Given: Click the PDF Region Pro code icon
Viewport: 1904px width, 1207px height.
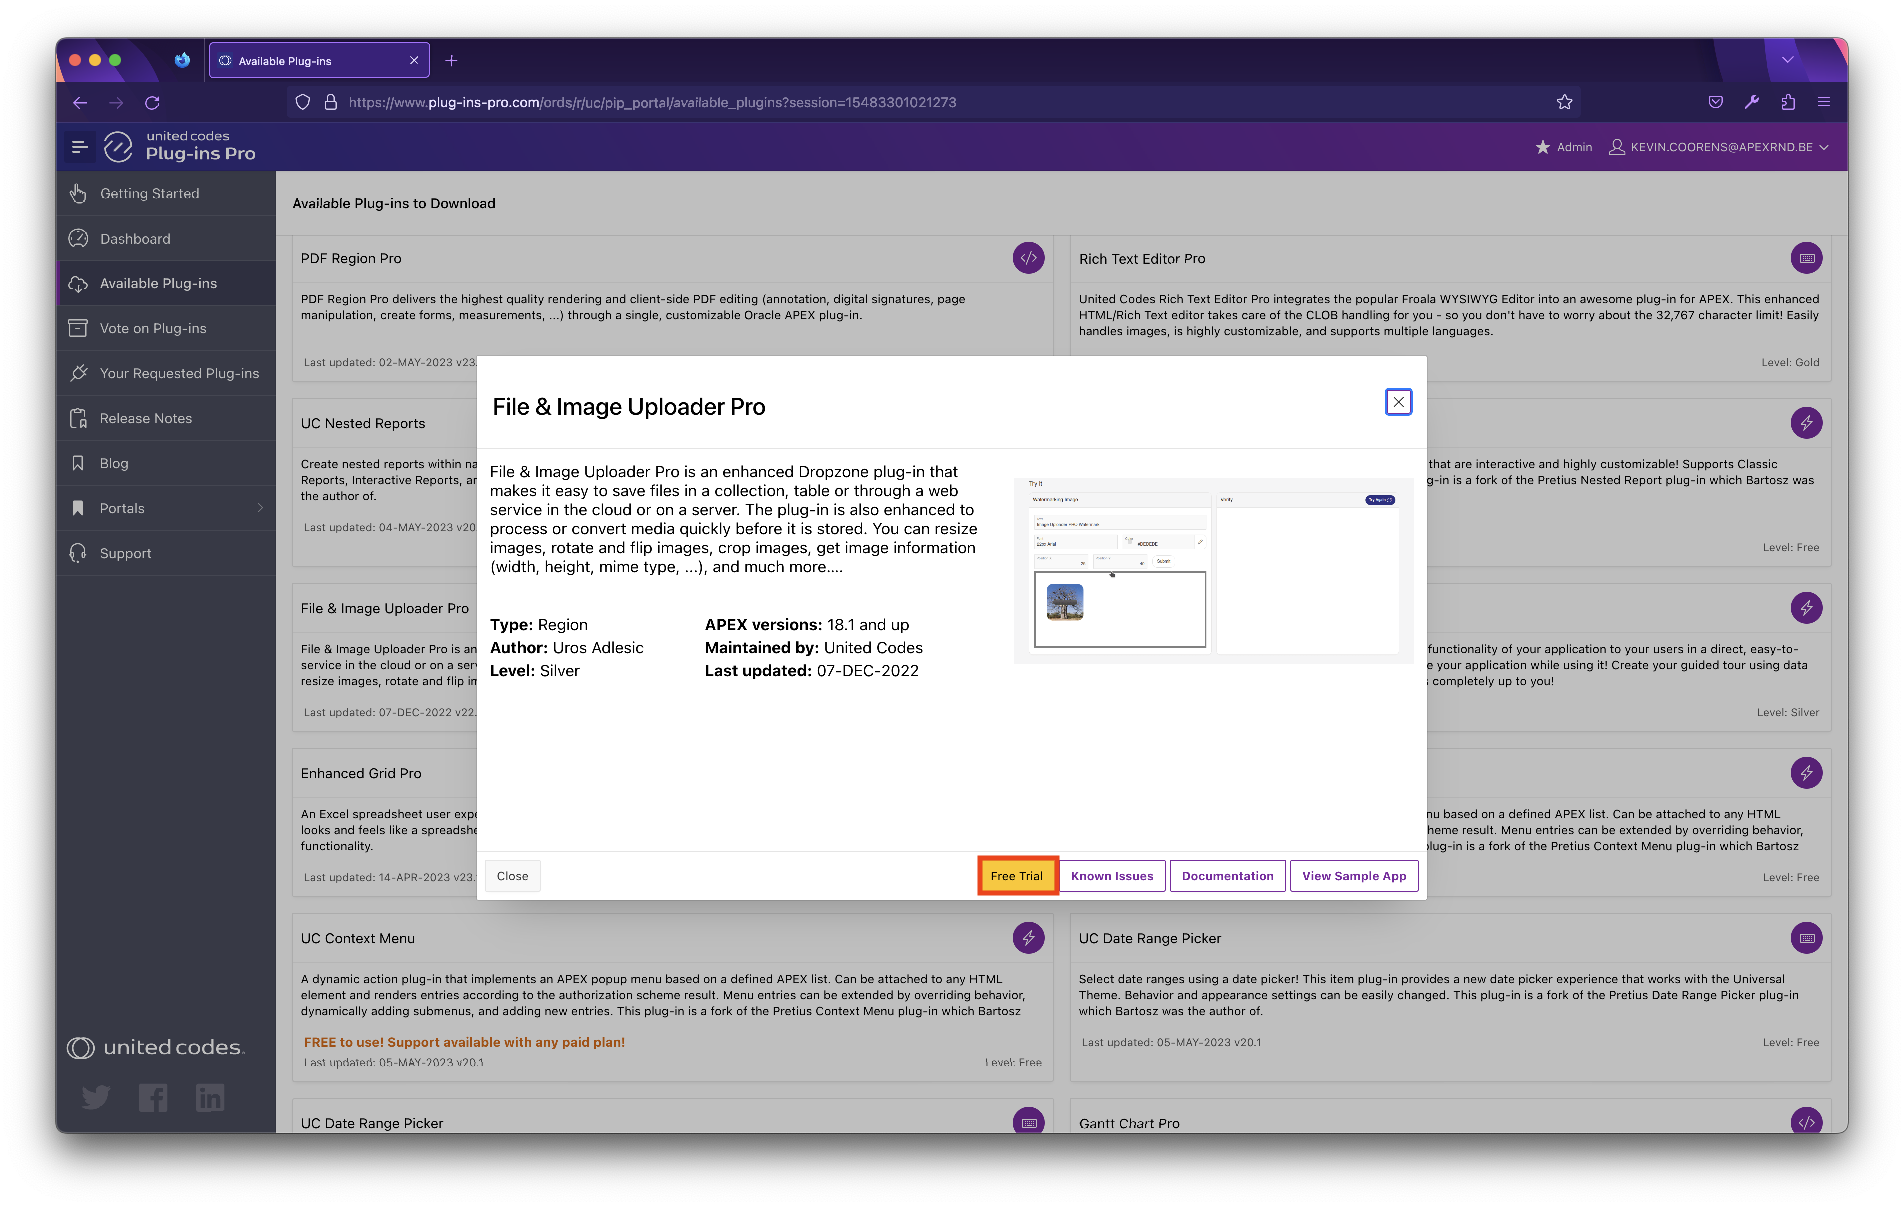Looking at the screenshot, I should [x=1028, y=258].
